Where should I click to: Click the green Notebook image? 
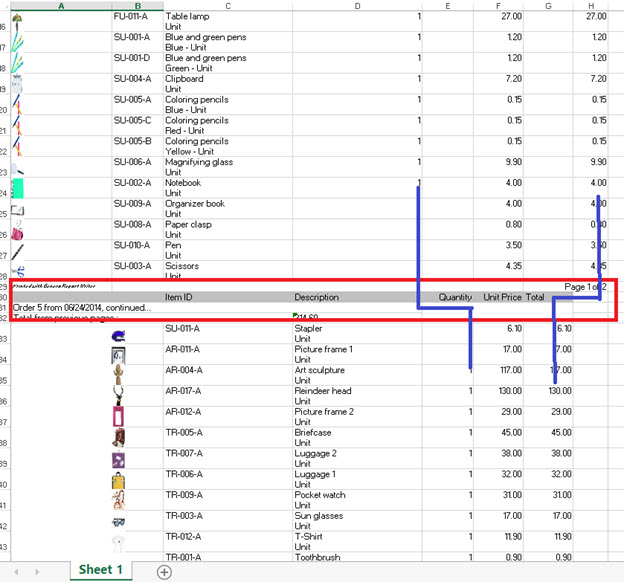(17, 188)
